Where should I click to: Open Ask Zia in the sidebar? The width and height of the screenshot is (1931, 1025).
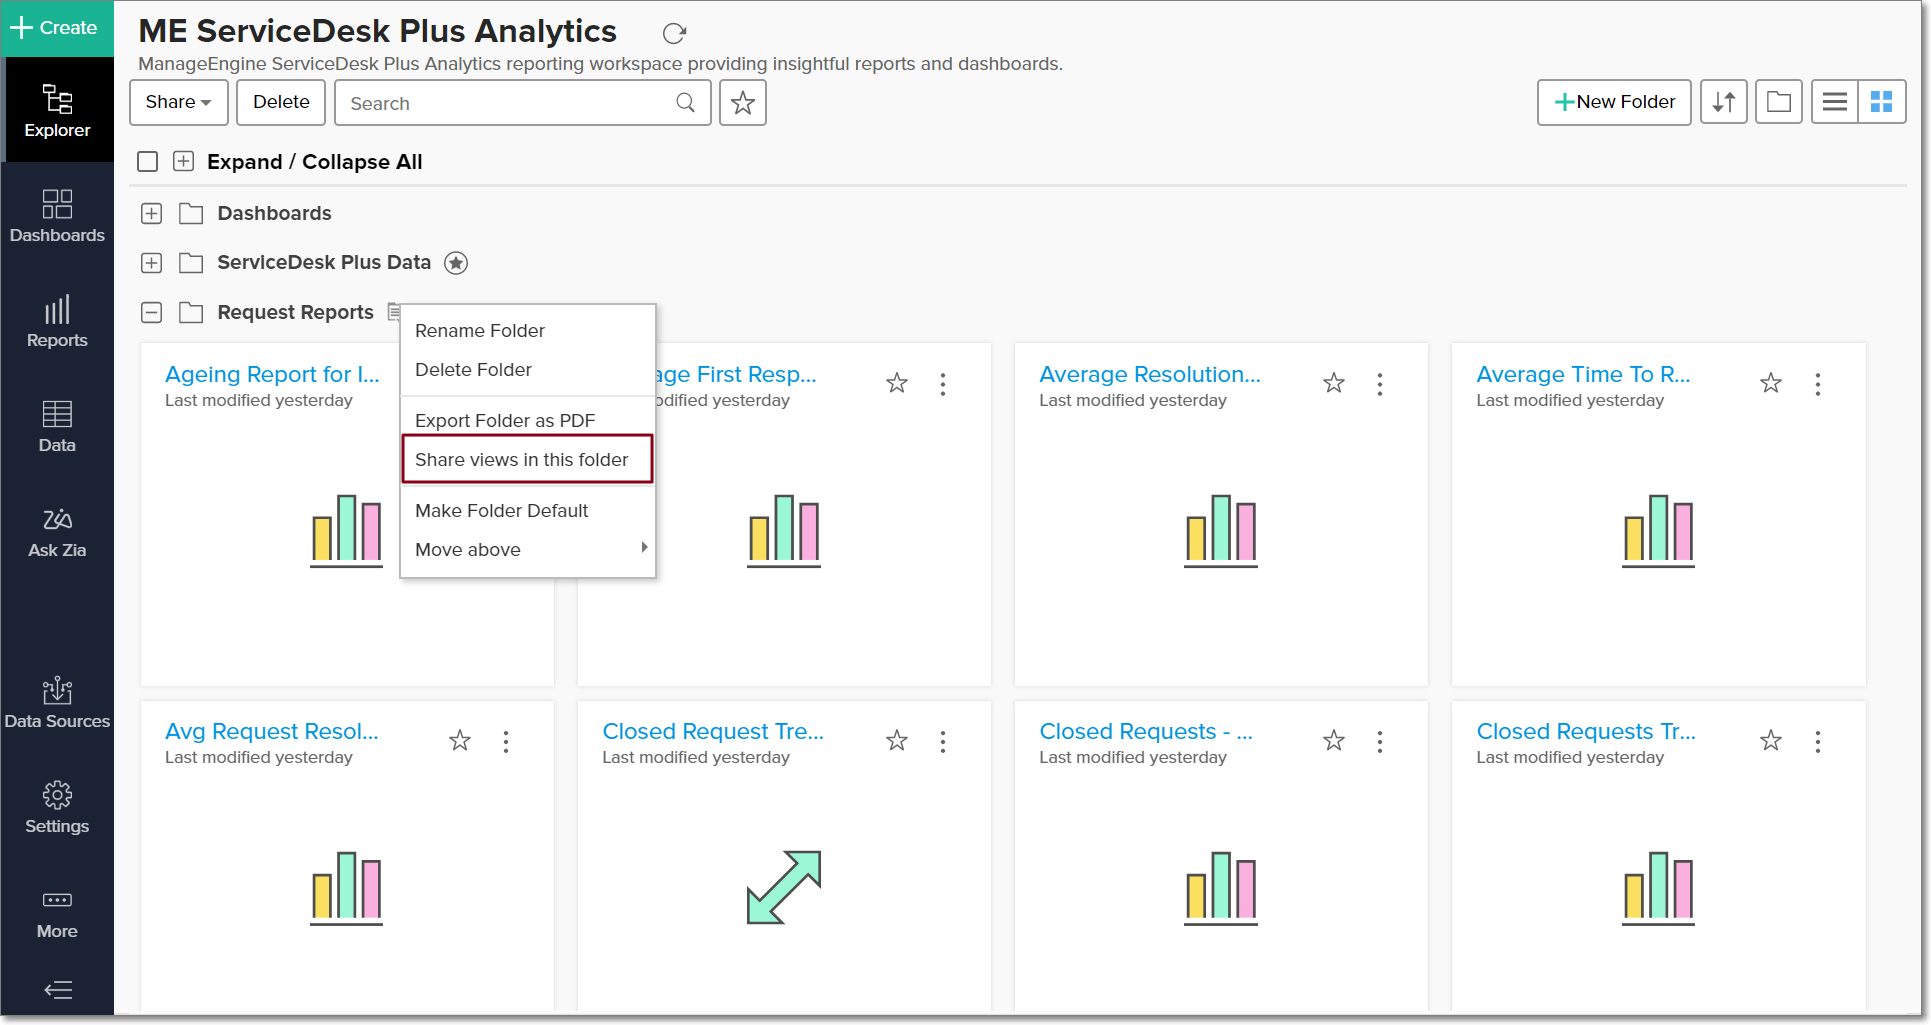point(57,532)
